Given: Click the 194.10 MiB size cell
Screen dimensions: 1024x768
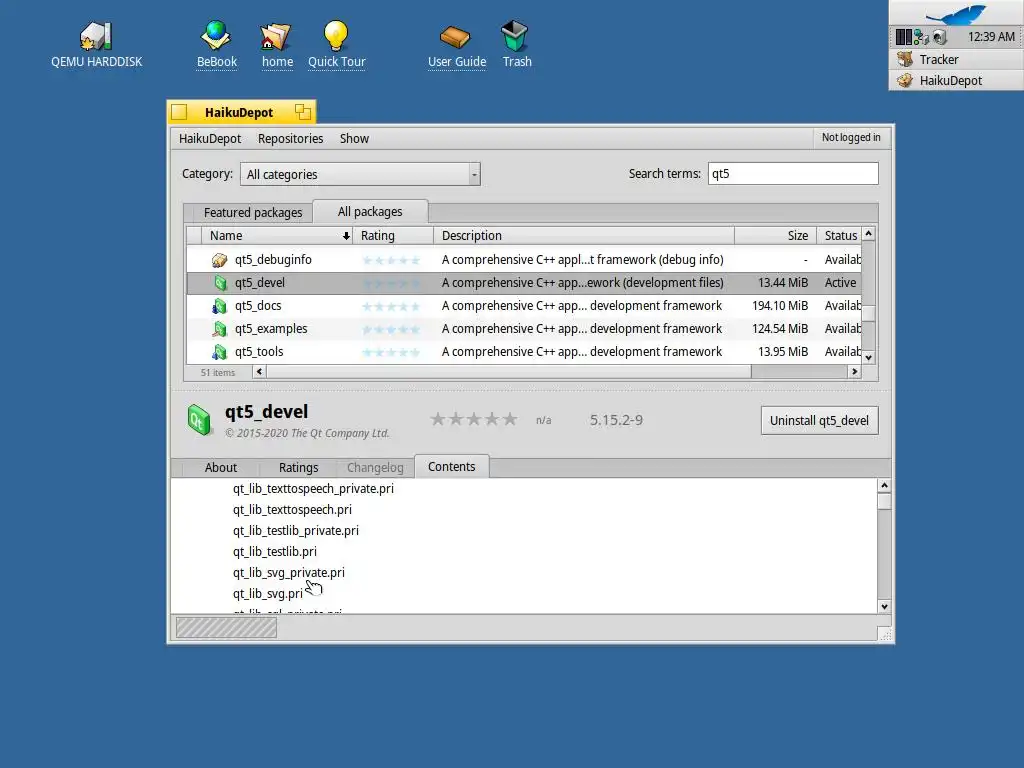Looking at the screenshot, I should point(780,306).
